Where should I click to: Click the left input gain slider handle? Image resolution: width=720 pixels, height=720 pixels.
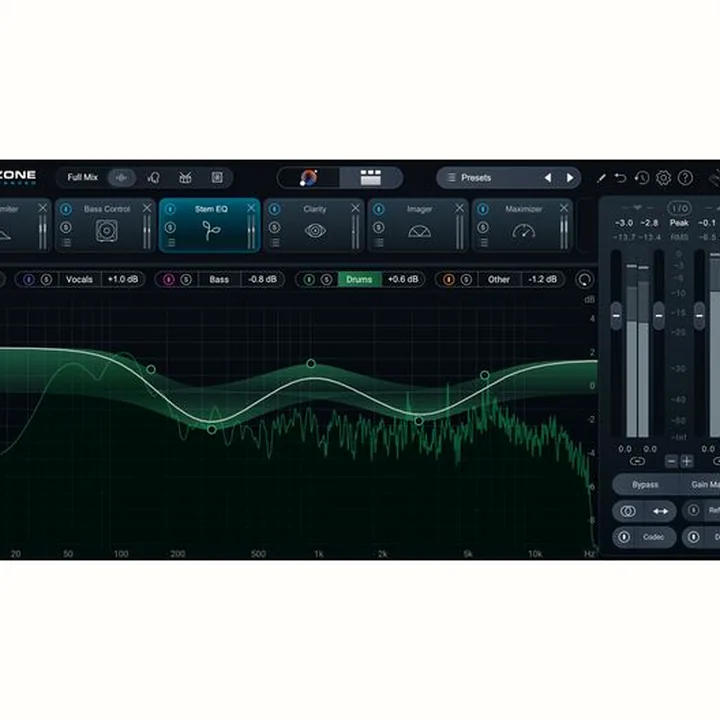coord(616,315)
